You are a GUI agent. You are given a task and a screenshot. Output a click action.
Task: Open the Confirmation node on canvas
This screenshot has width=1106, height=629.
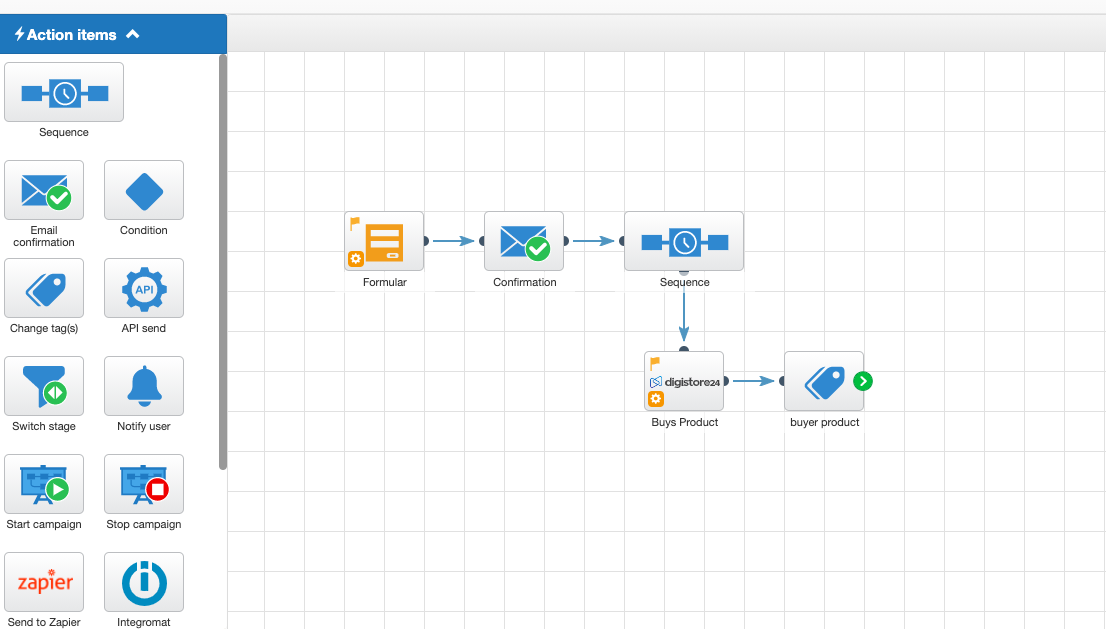tap(524, 241)
